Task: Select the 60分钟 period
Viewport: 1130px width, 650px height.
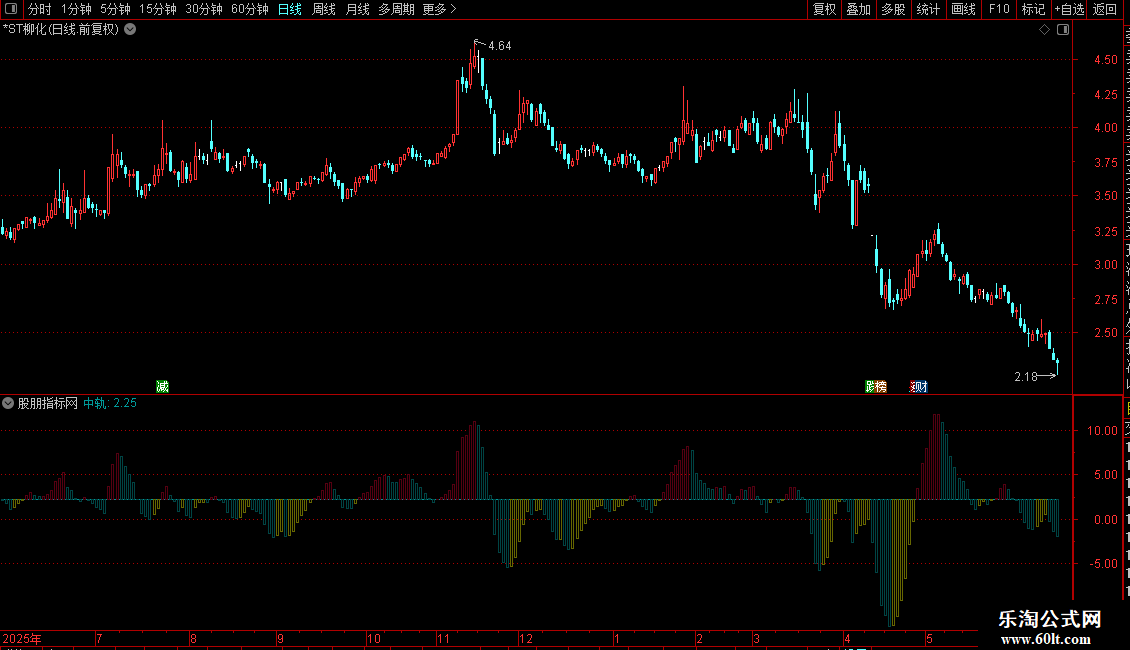Action: (250, 9)
